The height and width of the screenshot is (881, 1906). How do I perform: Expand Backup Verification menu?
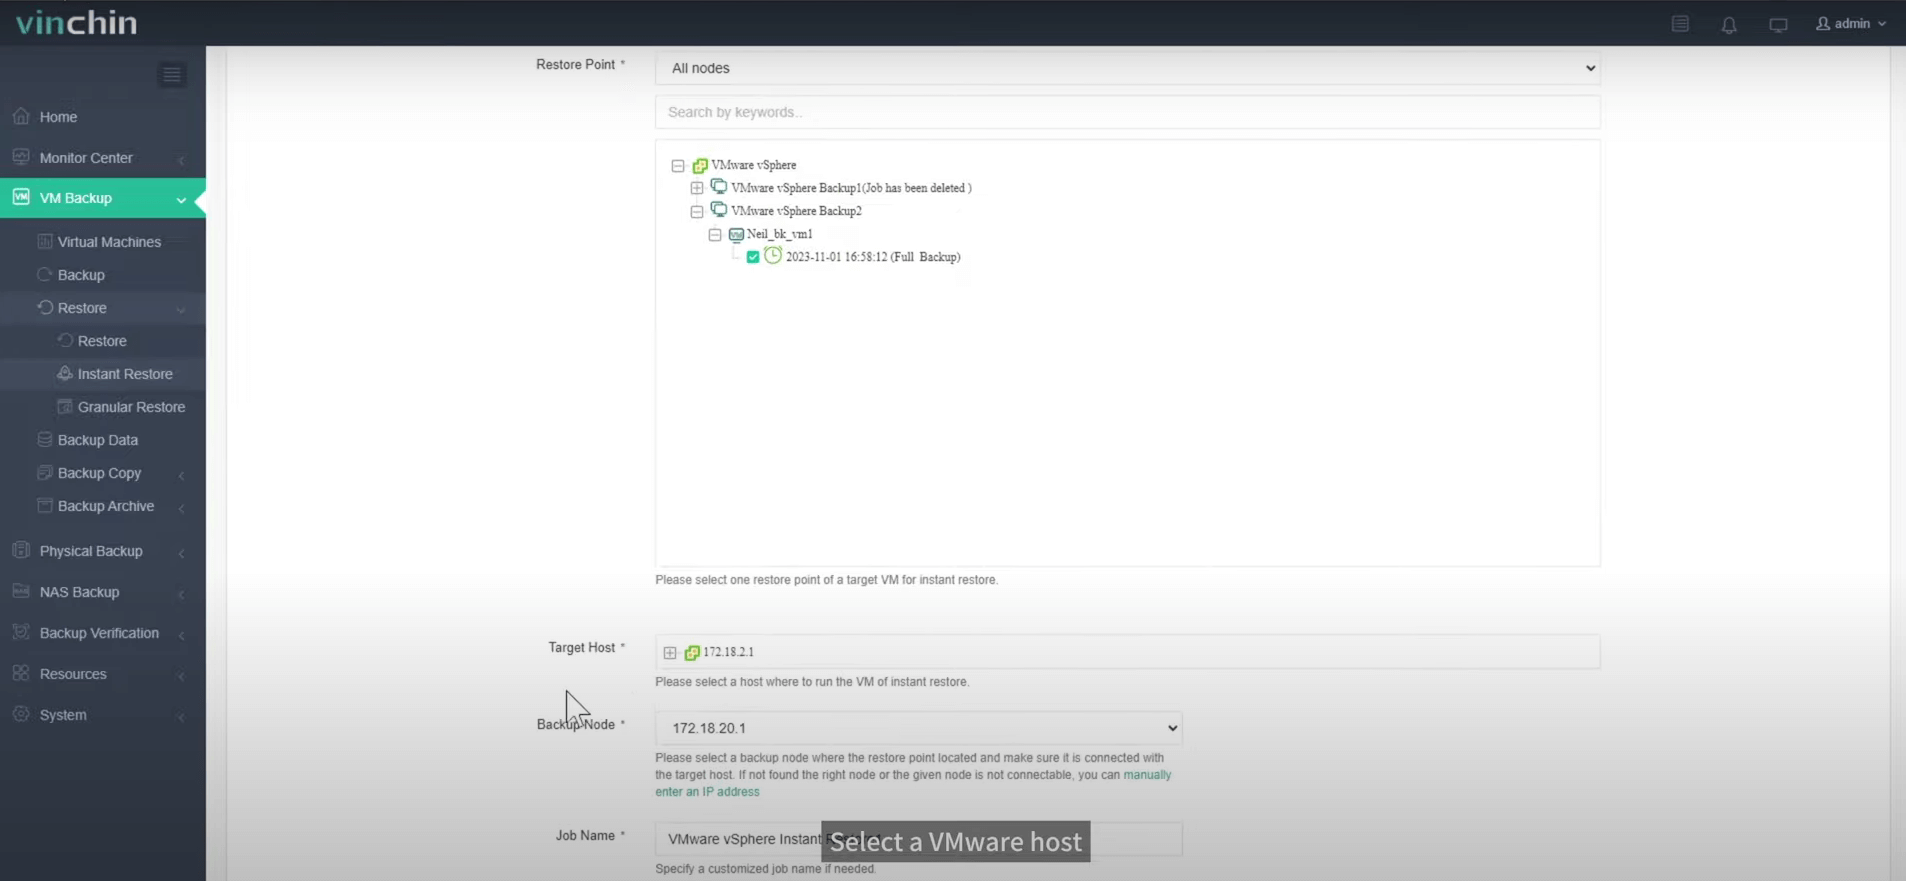pos(103,633)
